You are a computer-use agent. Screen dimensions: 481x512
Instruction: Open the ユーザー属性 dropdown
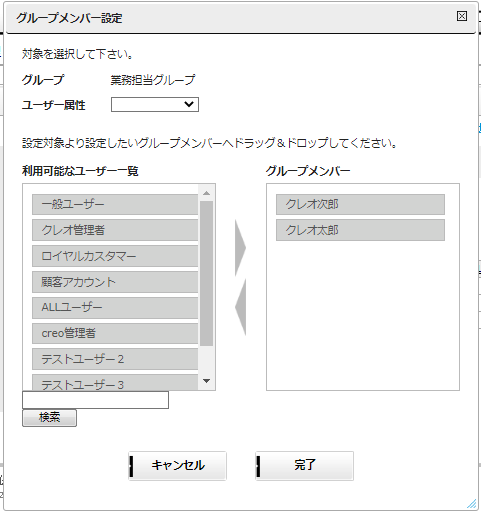pyautogui.click(x=155, y=104)
